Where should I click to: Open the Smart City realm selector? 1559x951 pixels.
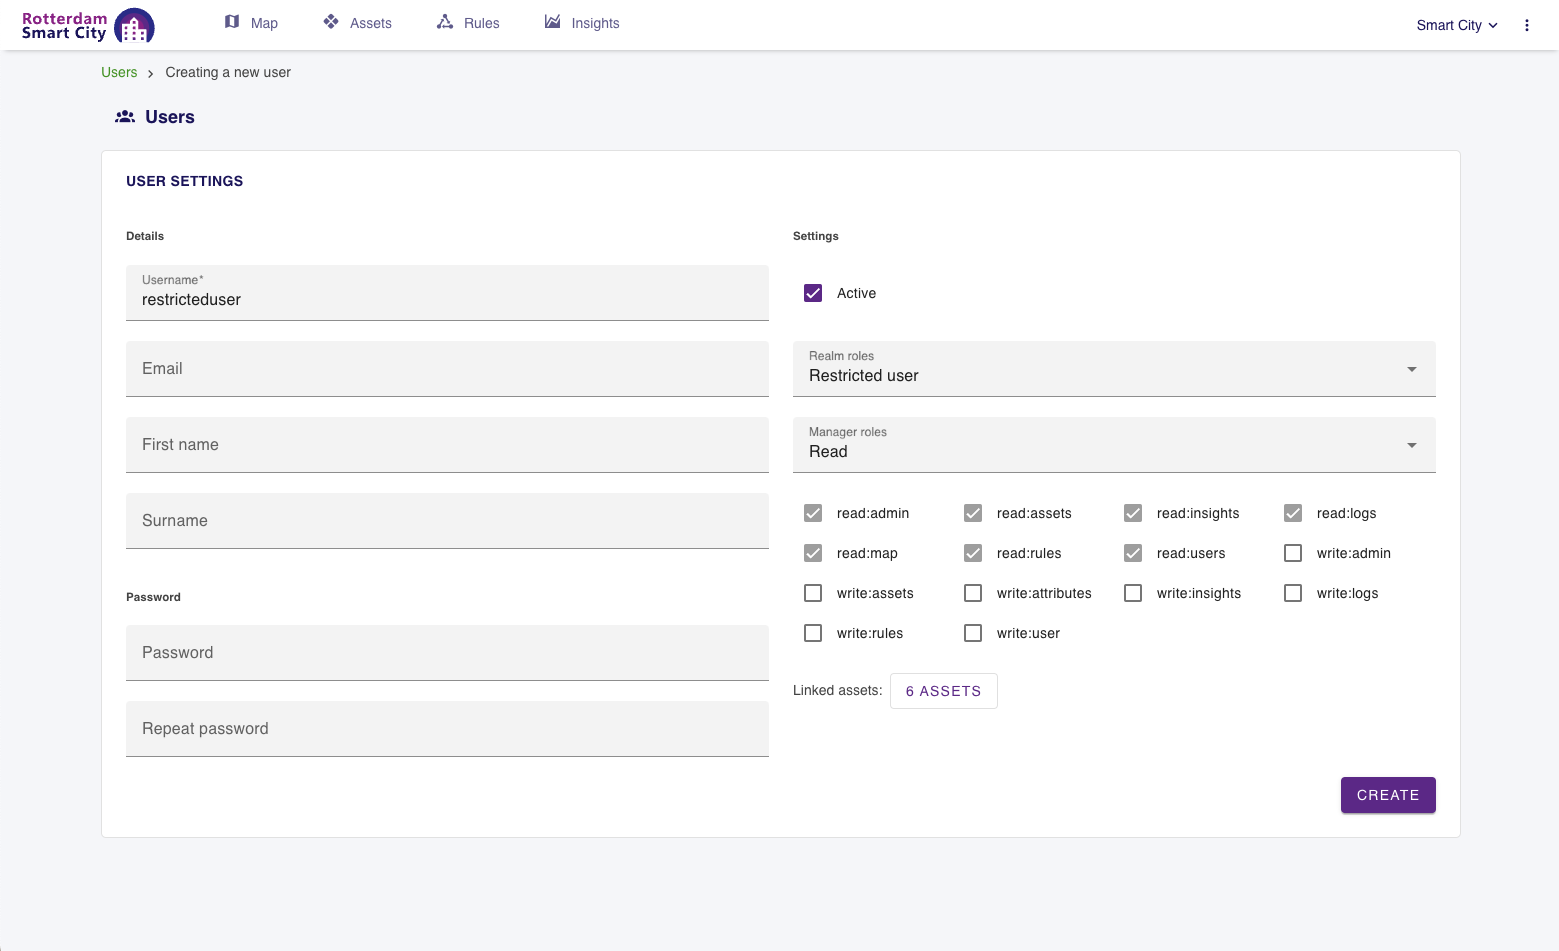click(1456, 25)
